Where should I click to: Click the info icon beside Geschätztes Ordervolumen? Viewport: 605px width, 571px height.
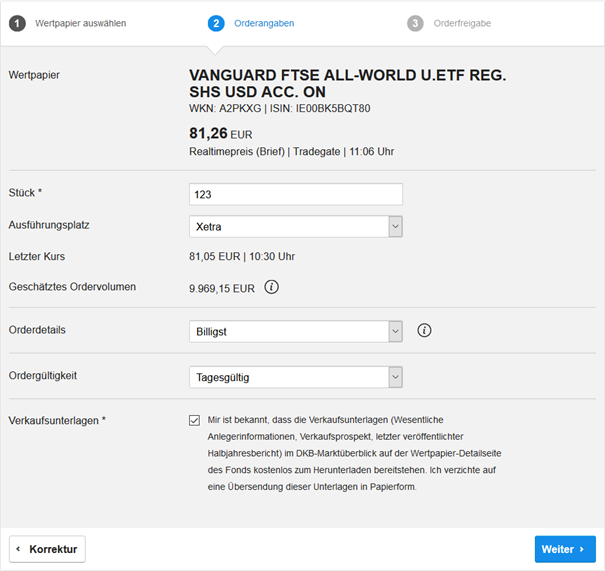point(271,287)
